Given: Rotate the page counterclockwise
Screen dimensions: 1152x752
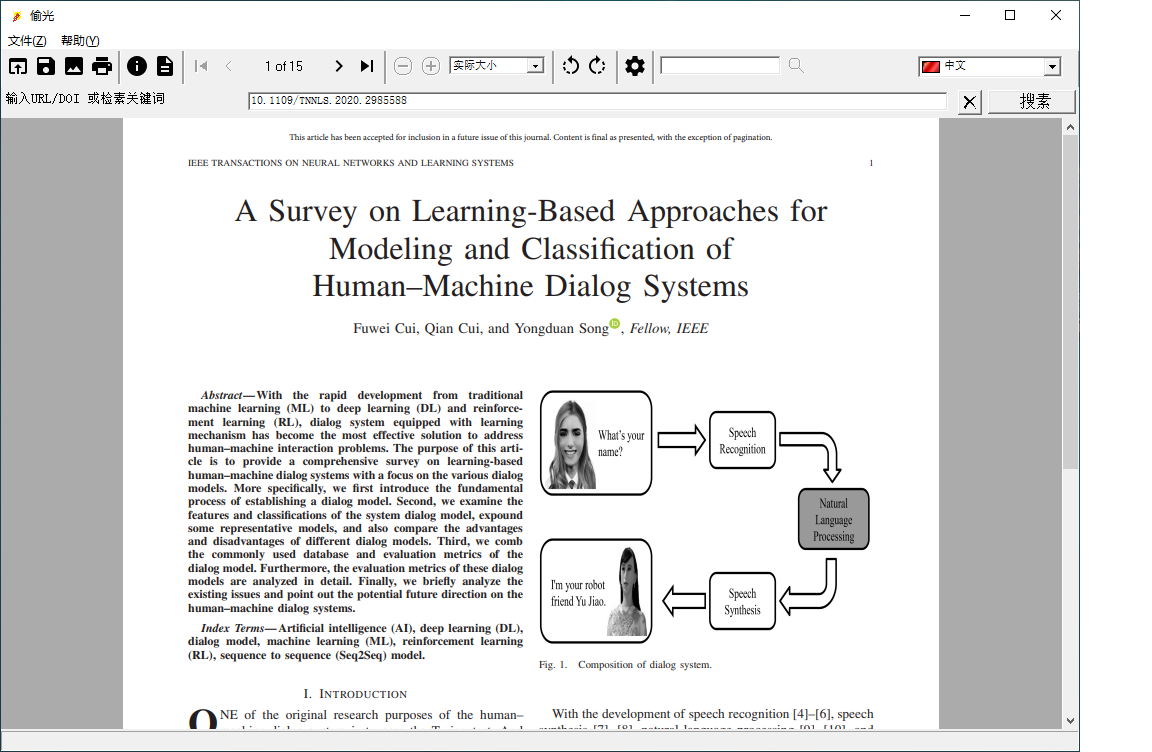Looking at the screenshot, I should tap(570, 66).
